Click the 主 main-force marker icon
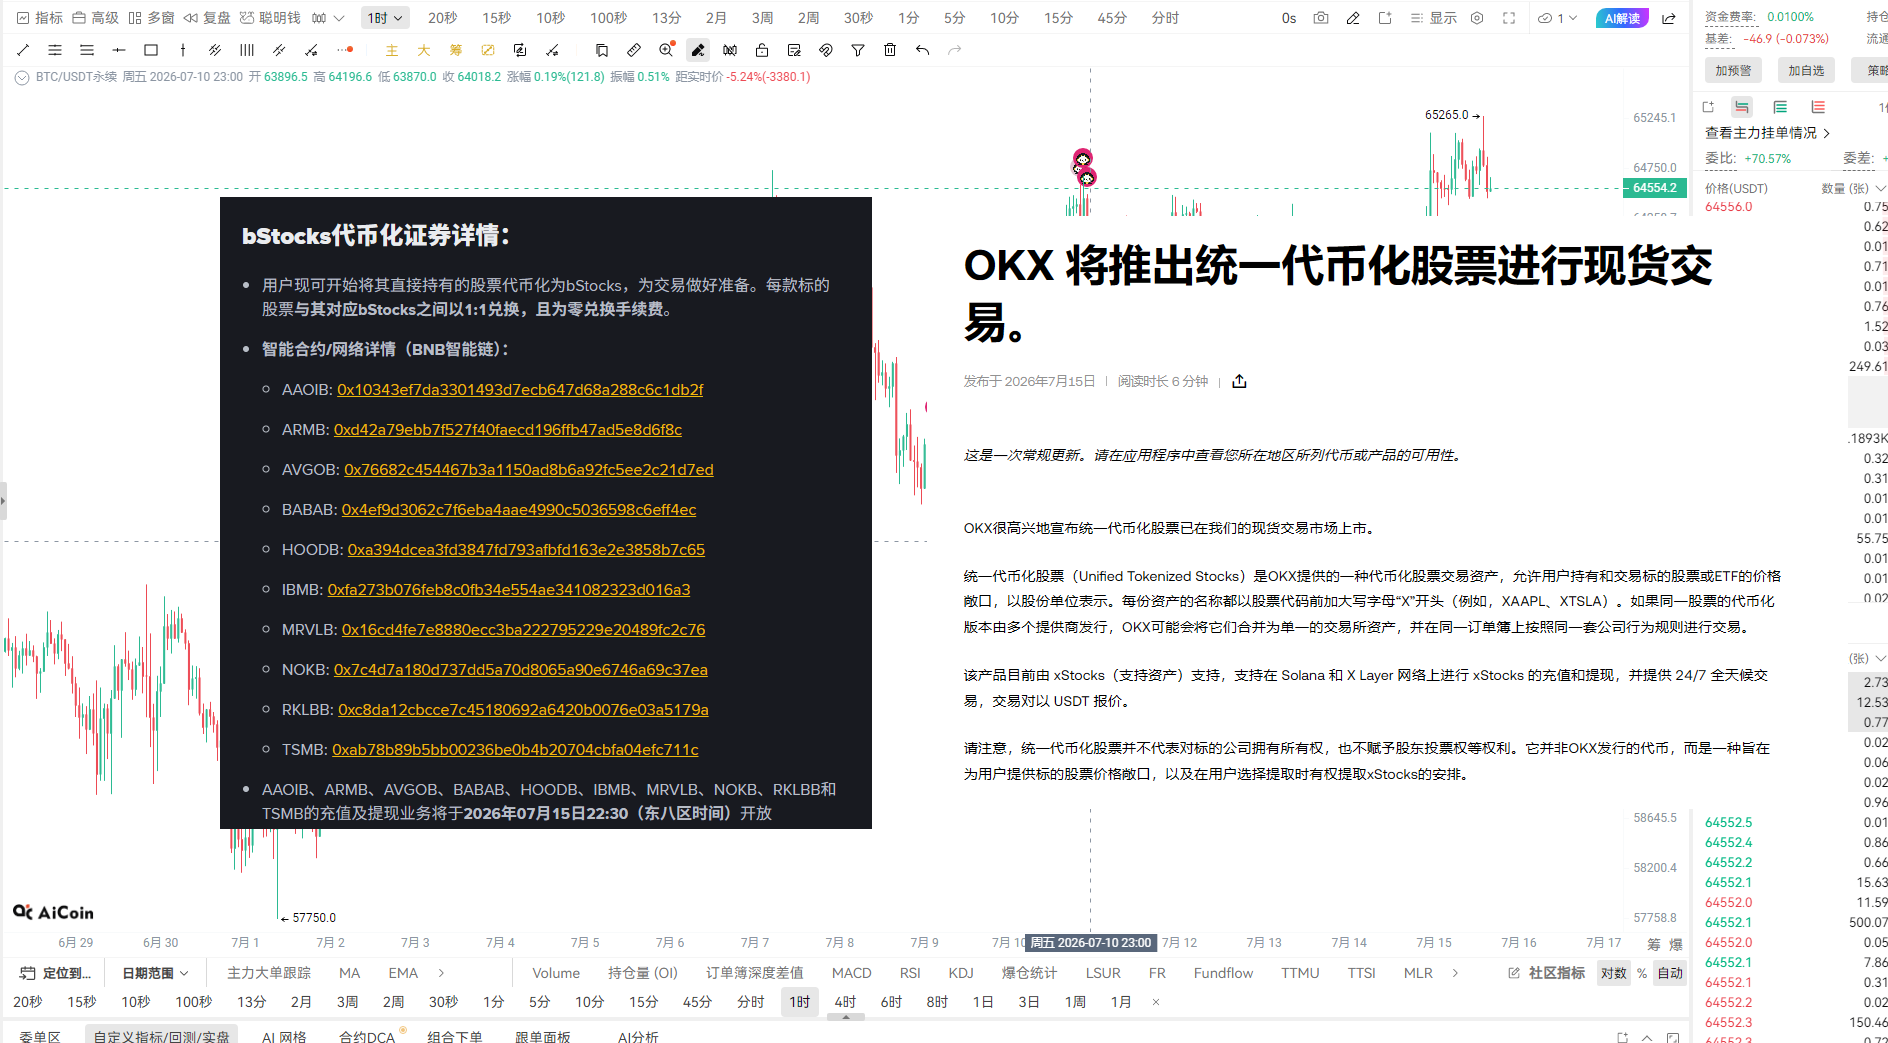This screenshot has height=1043, width=1888. point(392,50)
